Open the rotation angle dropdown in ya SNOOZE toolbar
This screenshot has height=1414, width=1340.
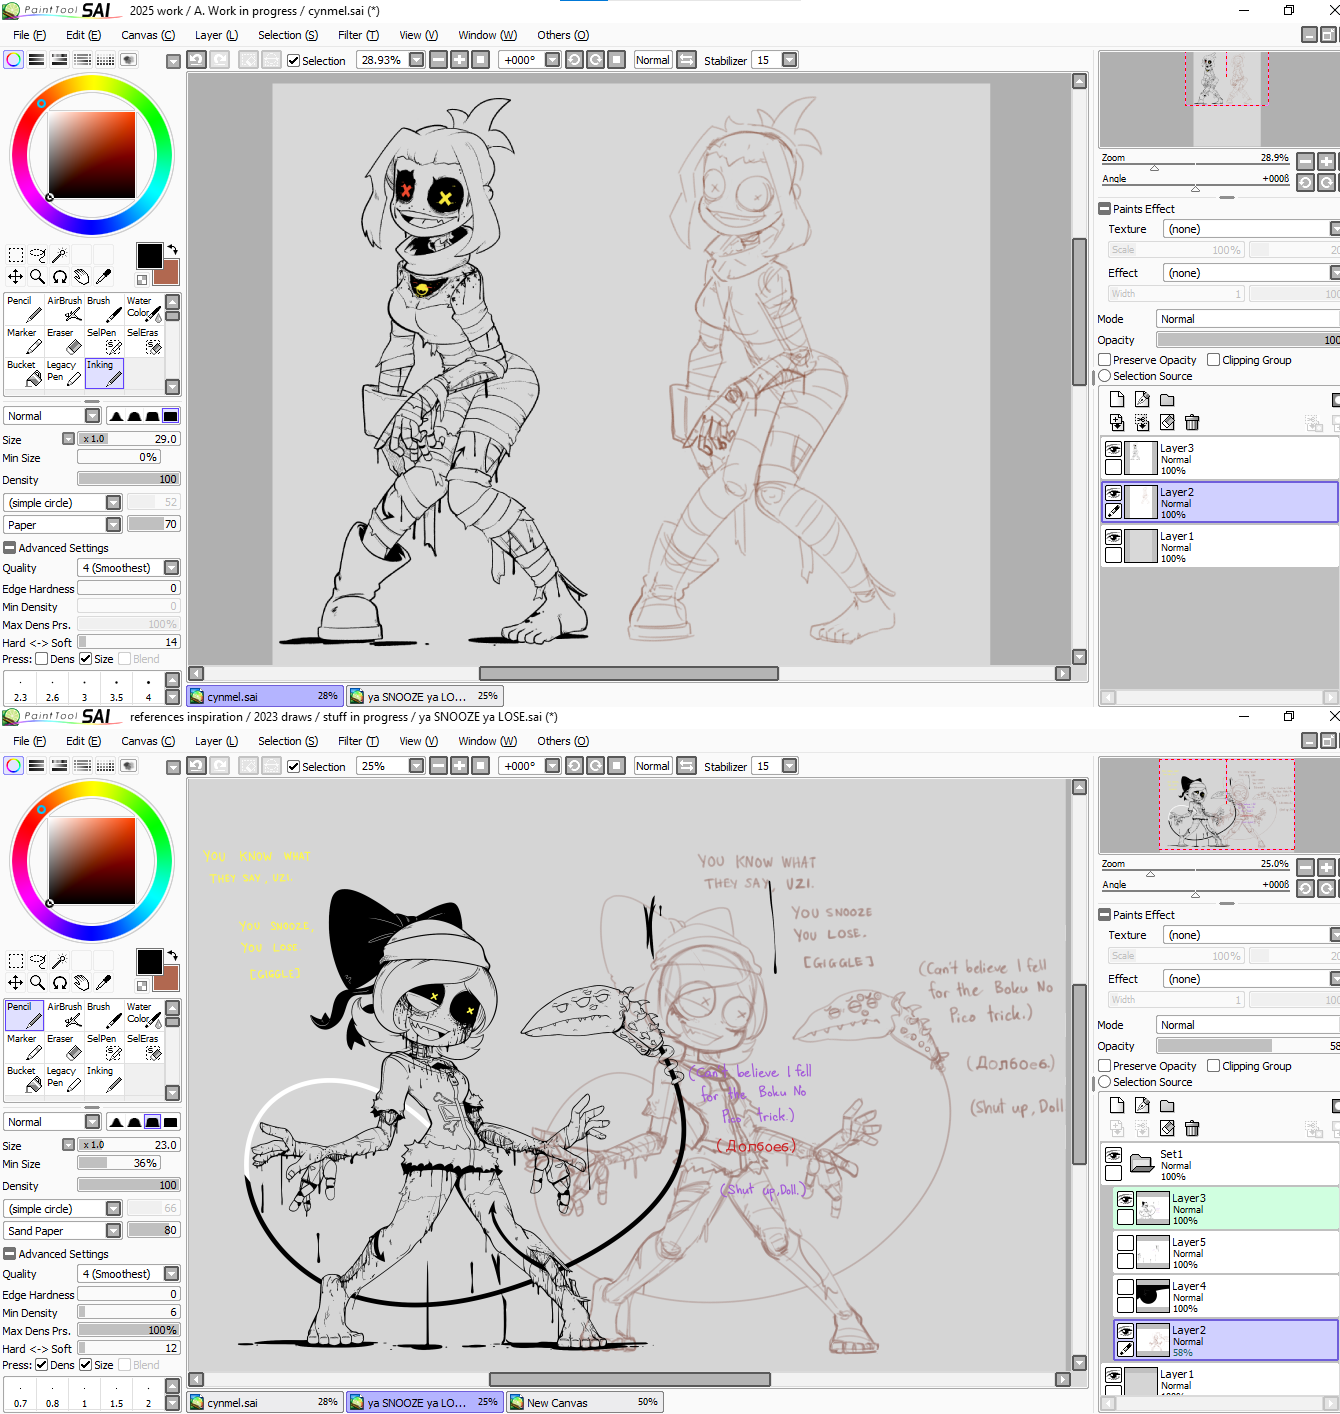[x=552, y=766]
